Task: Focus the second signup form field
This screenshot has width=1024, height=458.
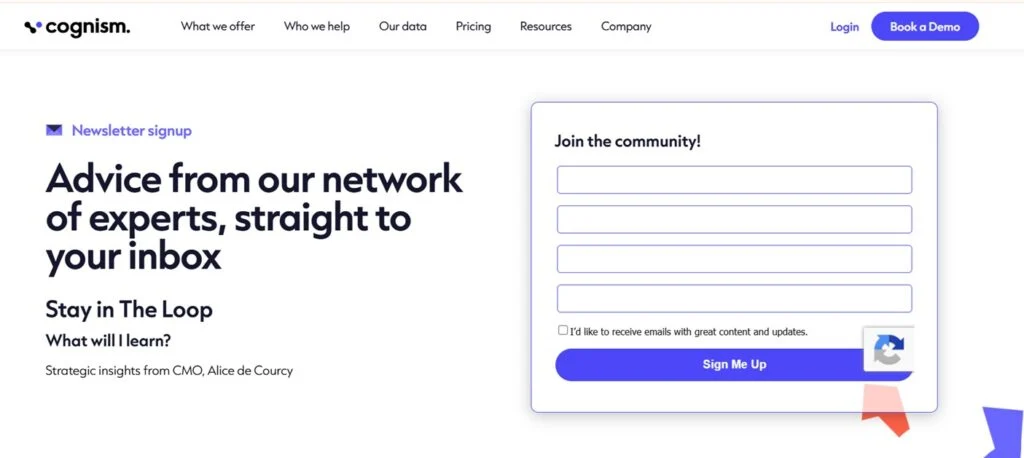Action: pyautogui.click(x=734, y=220)
